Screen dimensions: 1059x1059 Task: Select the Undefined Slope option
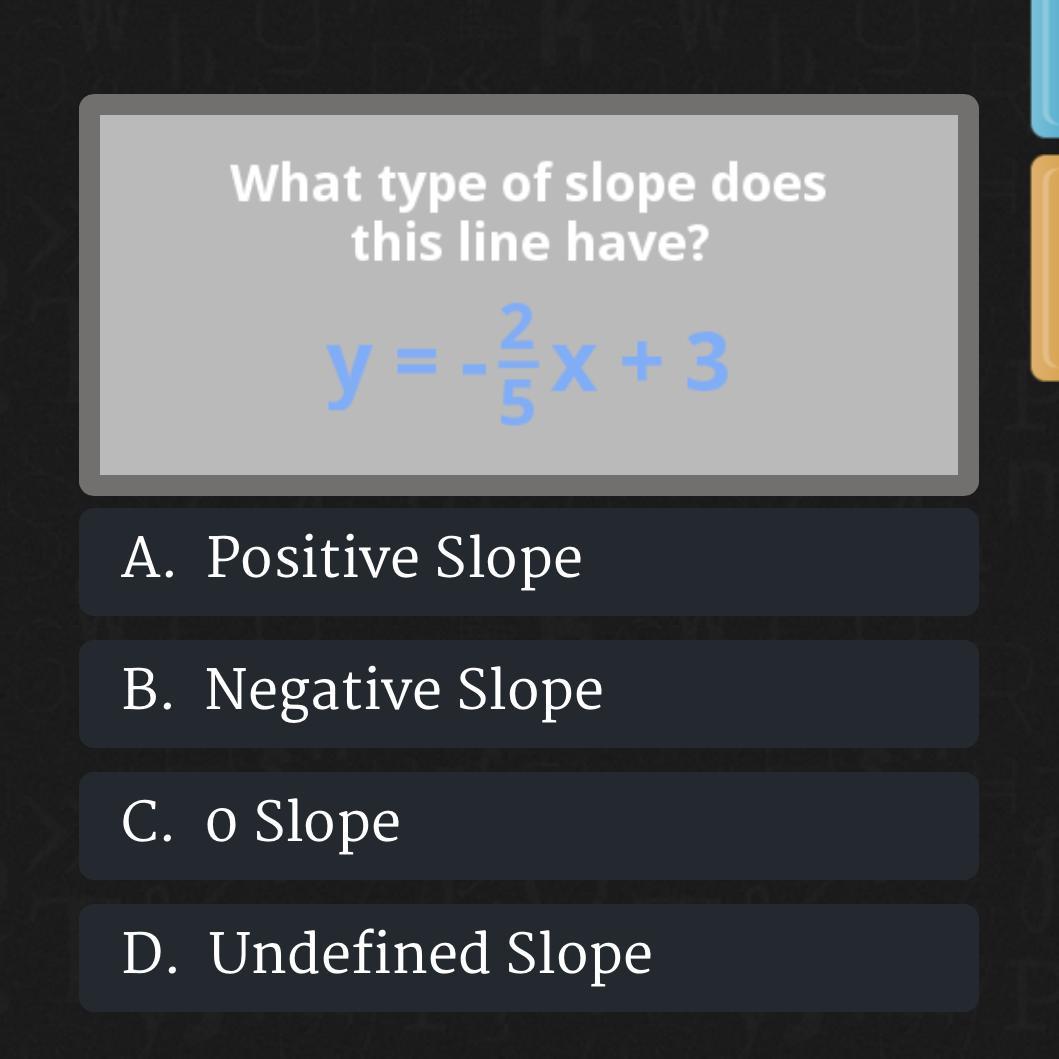pos(529,958)
